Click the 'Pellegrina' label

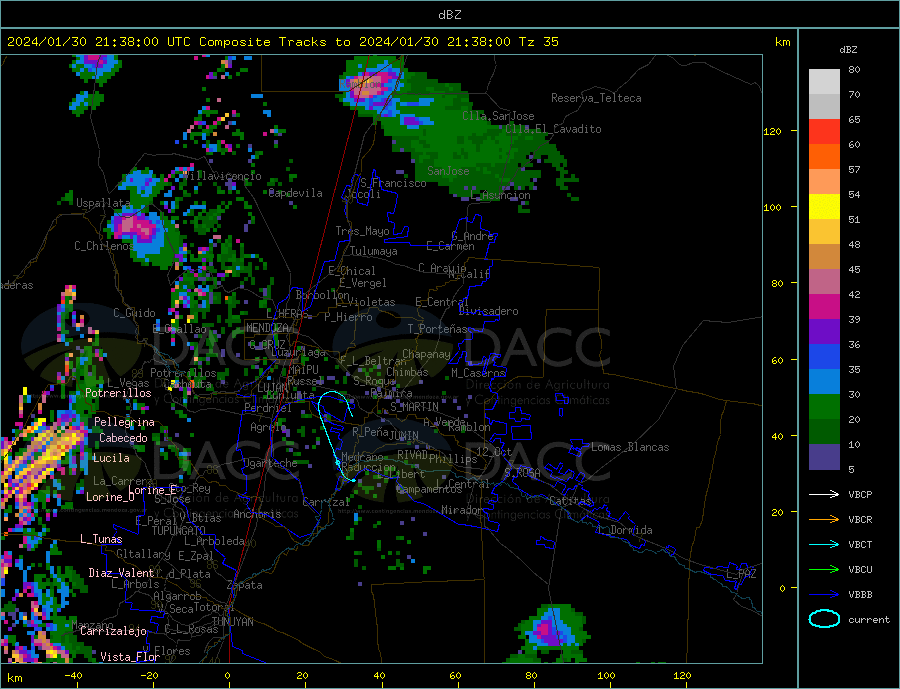click(x=125, y=422)
